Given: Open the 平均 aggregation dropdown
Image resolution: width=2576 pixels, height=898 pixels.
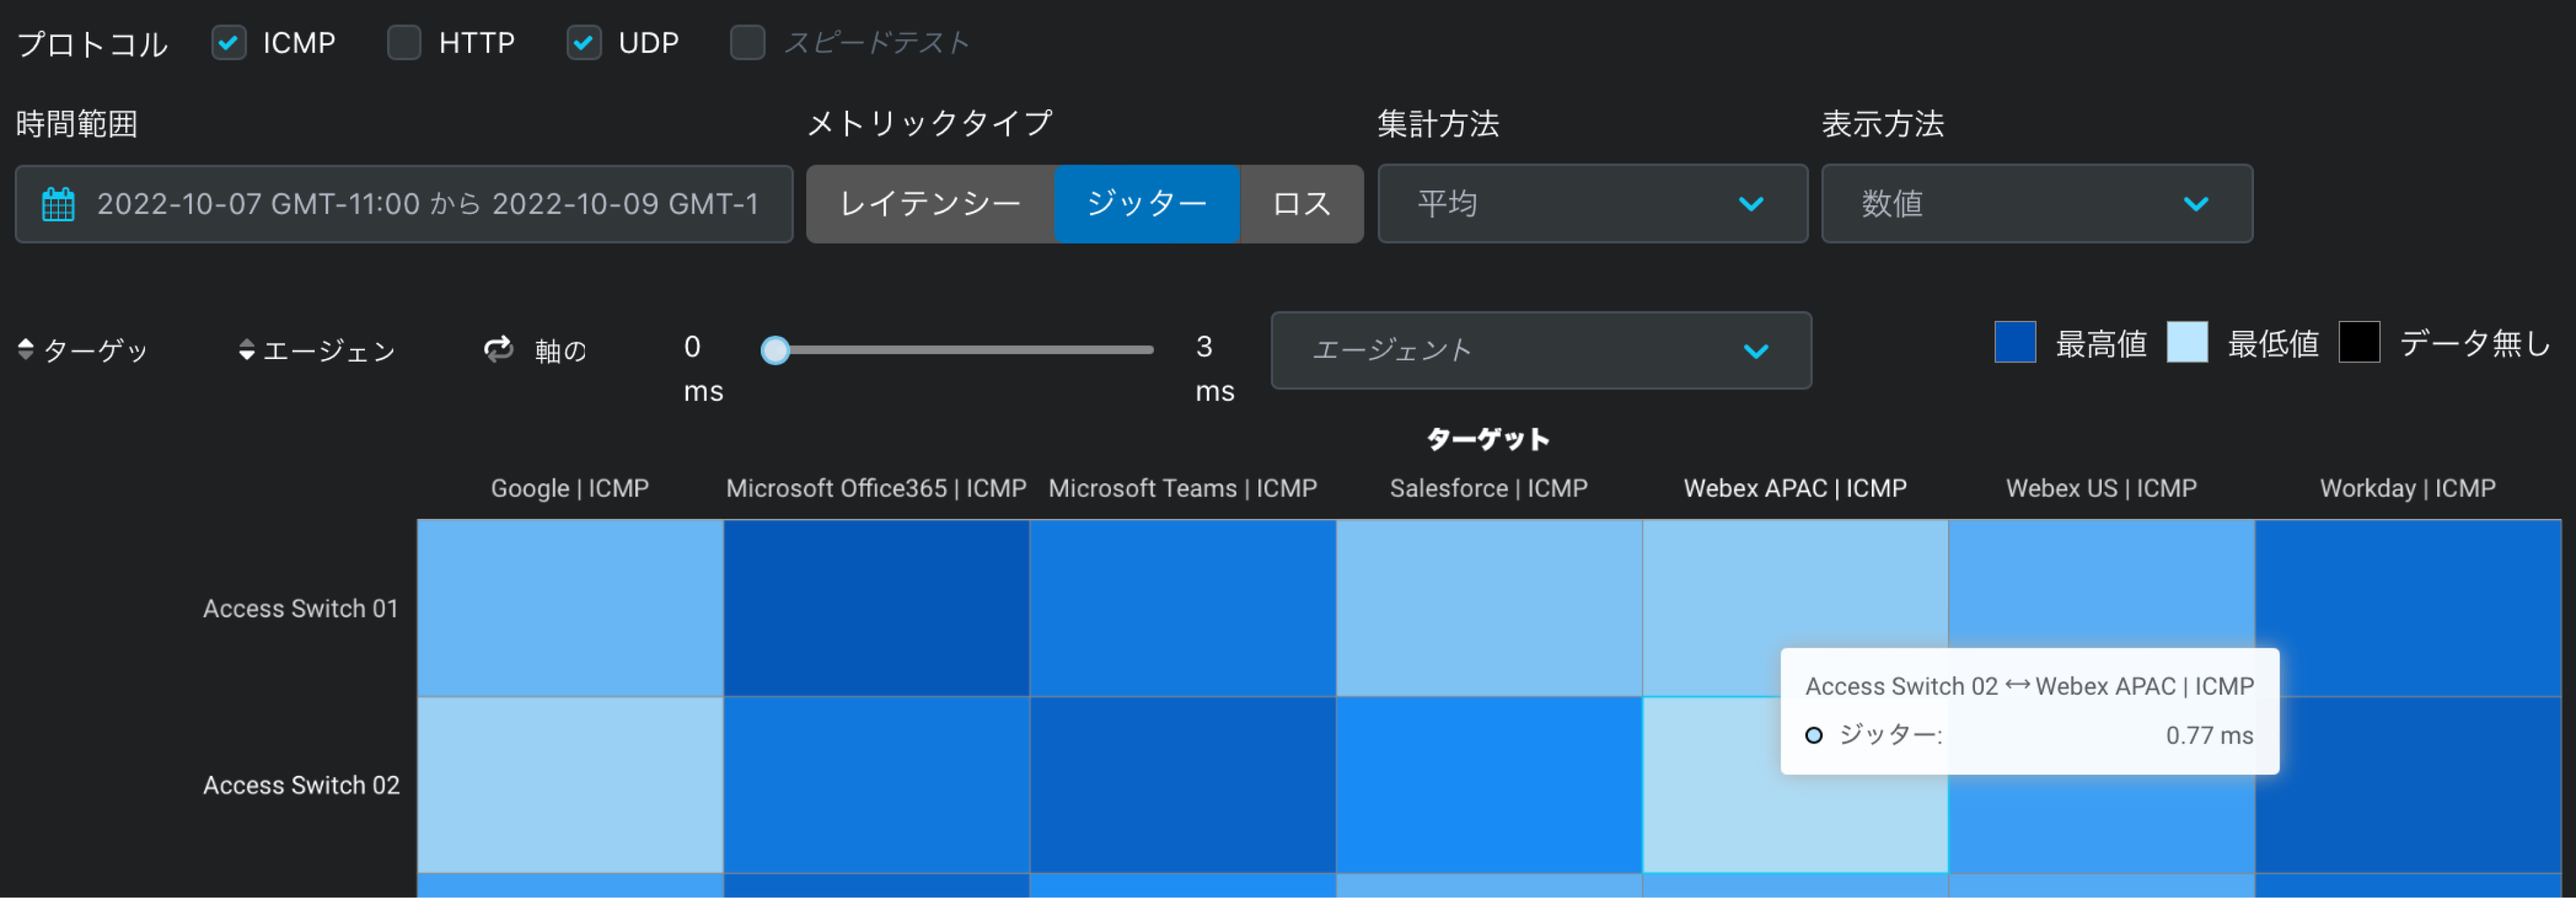Looking at the screenshot, I should pyautogui.click(x=1593, y=204).
